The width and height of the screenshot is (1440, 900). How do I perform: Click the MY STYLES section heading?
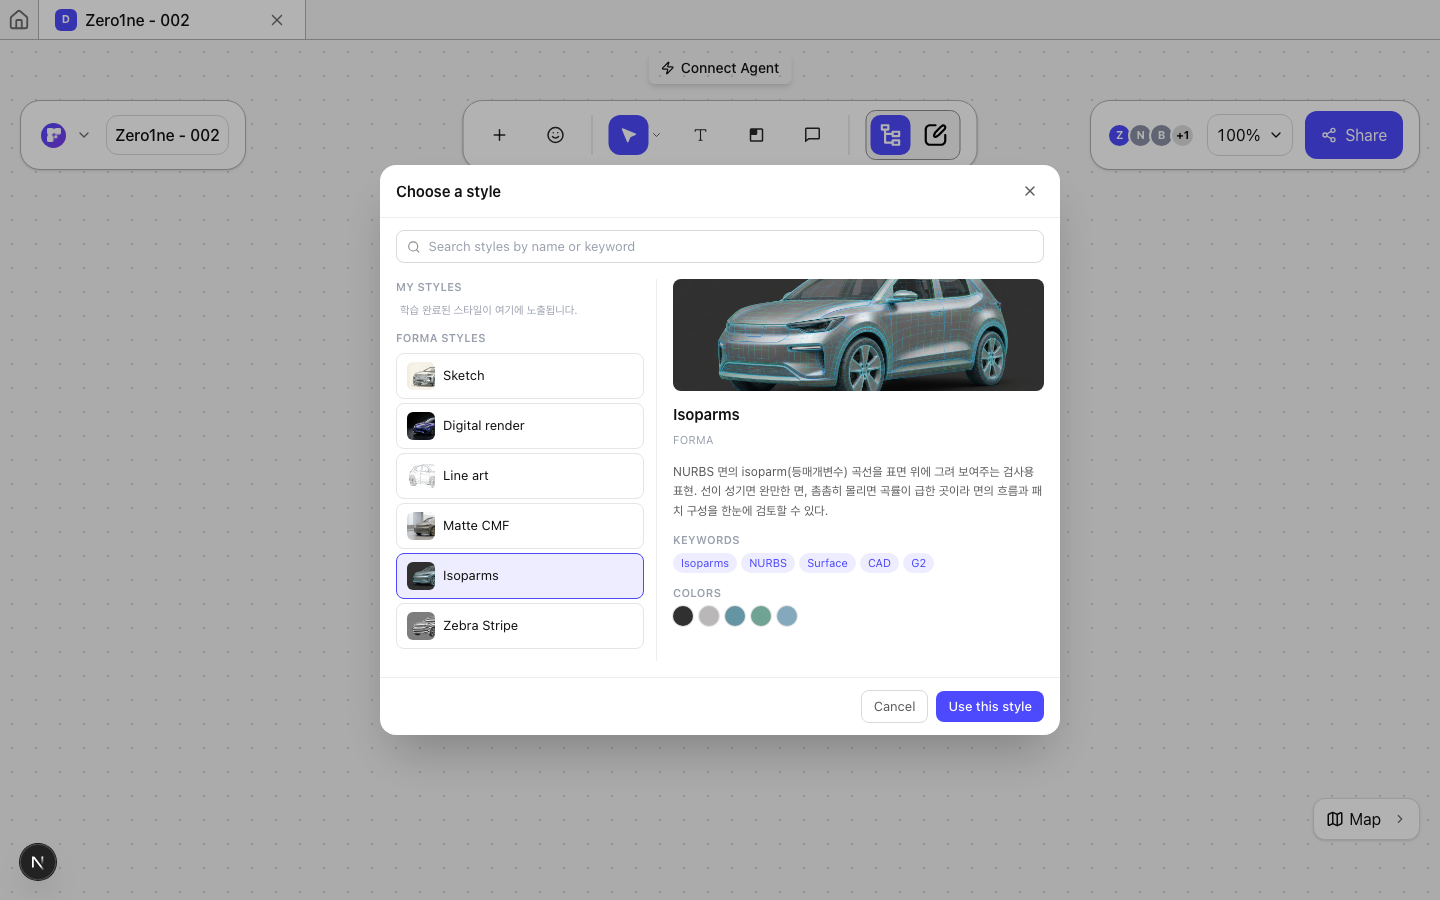(x=429, y=287)
